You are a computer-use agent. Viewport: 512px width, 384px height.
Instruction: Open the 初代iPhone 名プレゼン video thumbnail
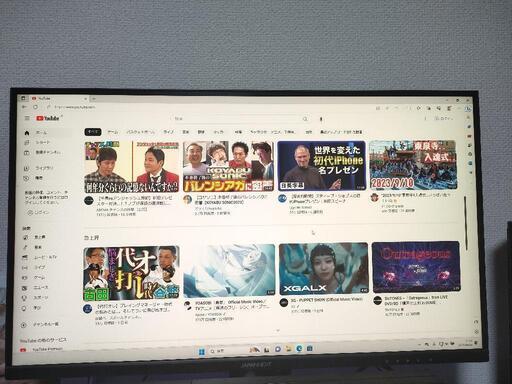[x=322, y=165]
